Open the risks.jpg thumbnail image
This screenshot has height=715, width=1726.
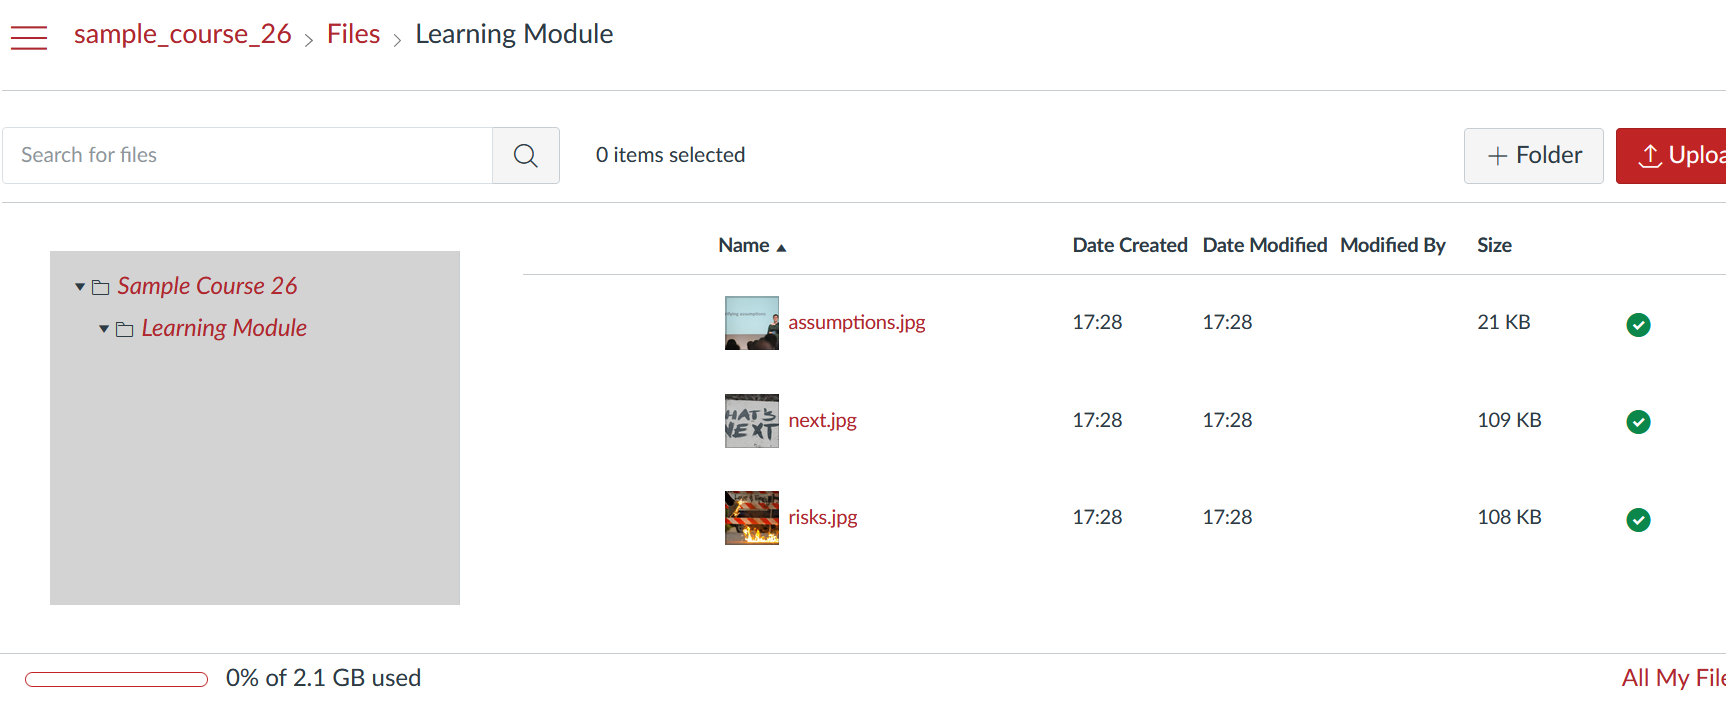pyautogui.click(x=752, y=518)
